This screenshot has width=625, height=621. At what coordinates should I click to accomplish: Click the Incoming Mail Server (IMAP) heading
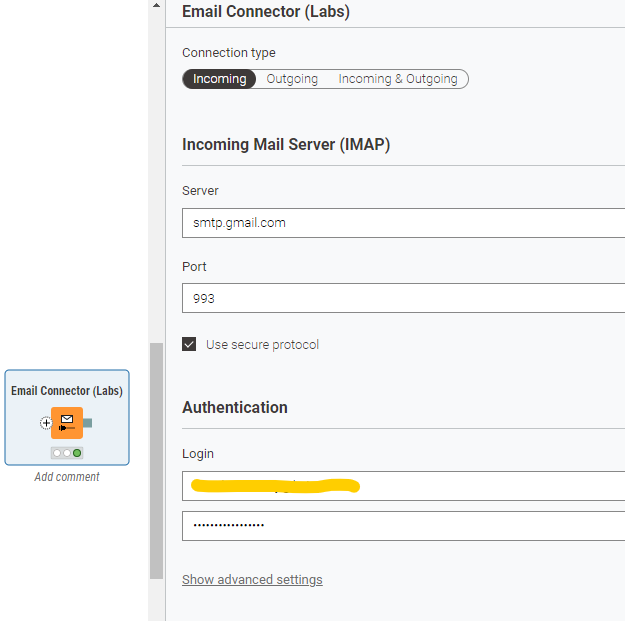pos(286,145)
